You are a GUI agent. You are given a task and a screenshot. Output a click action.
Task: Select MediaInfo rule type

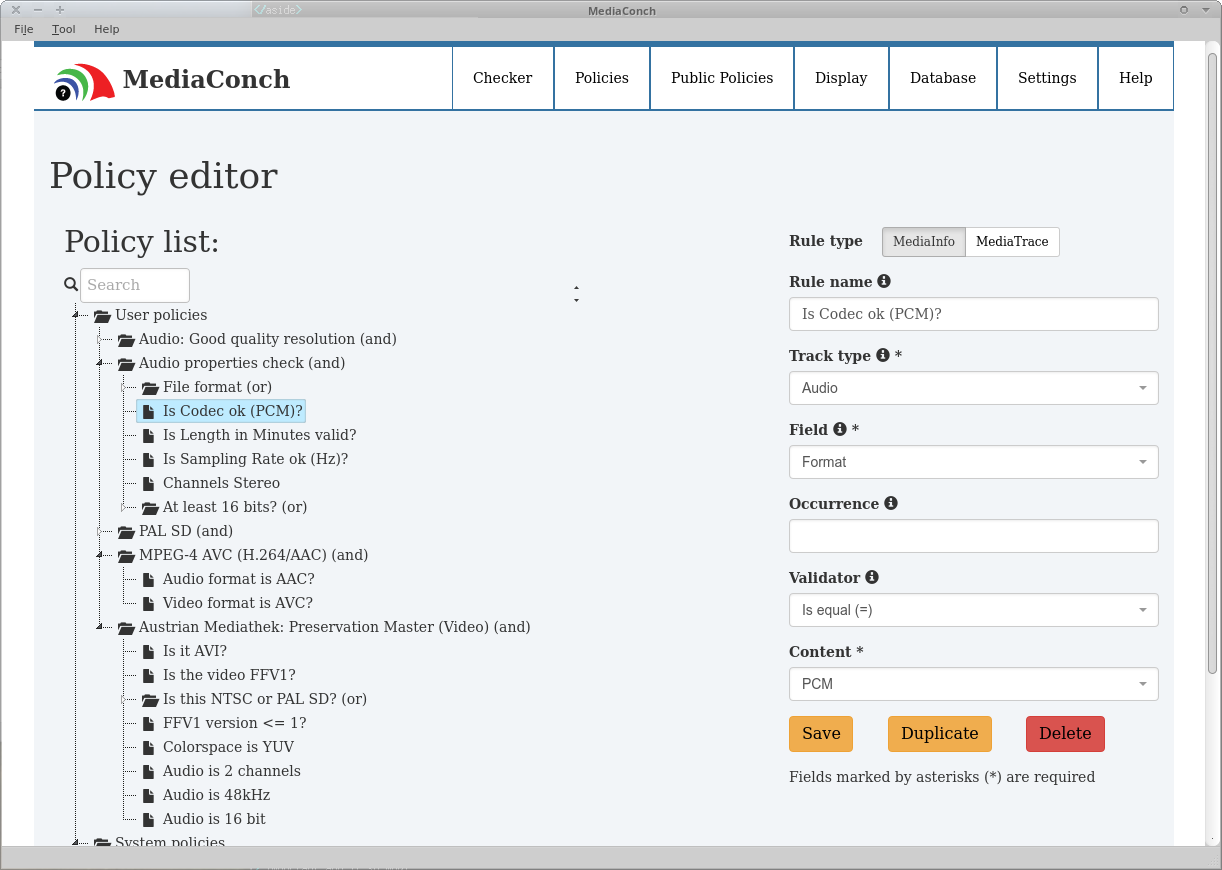pyautogui.click(x=923, y=242)
